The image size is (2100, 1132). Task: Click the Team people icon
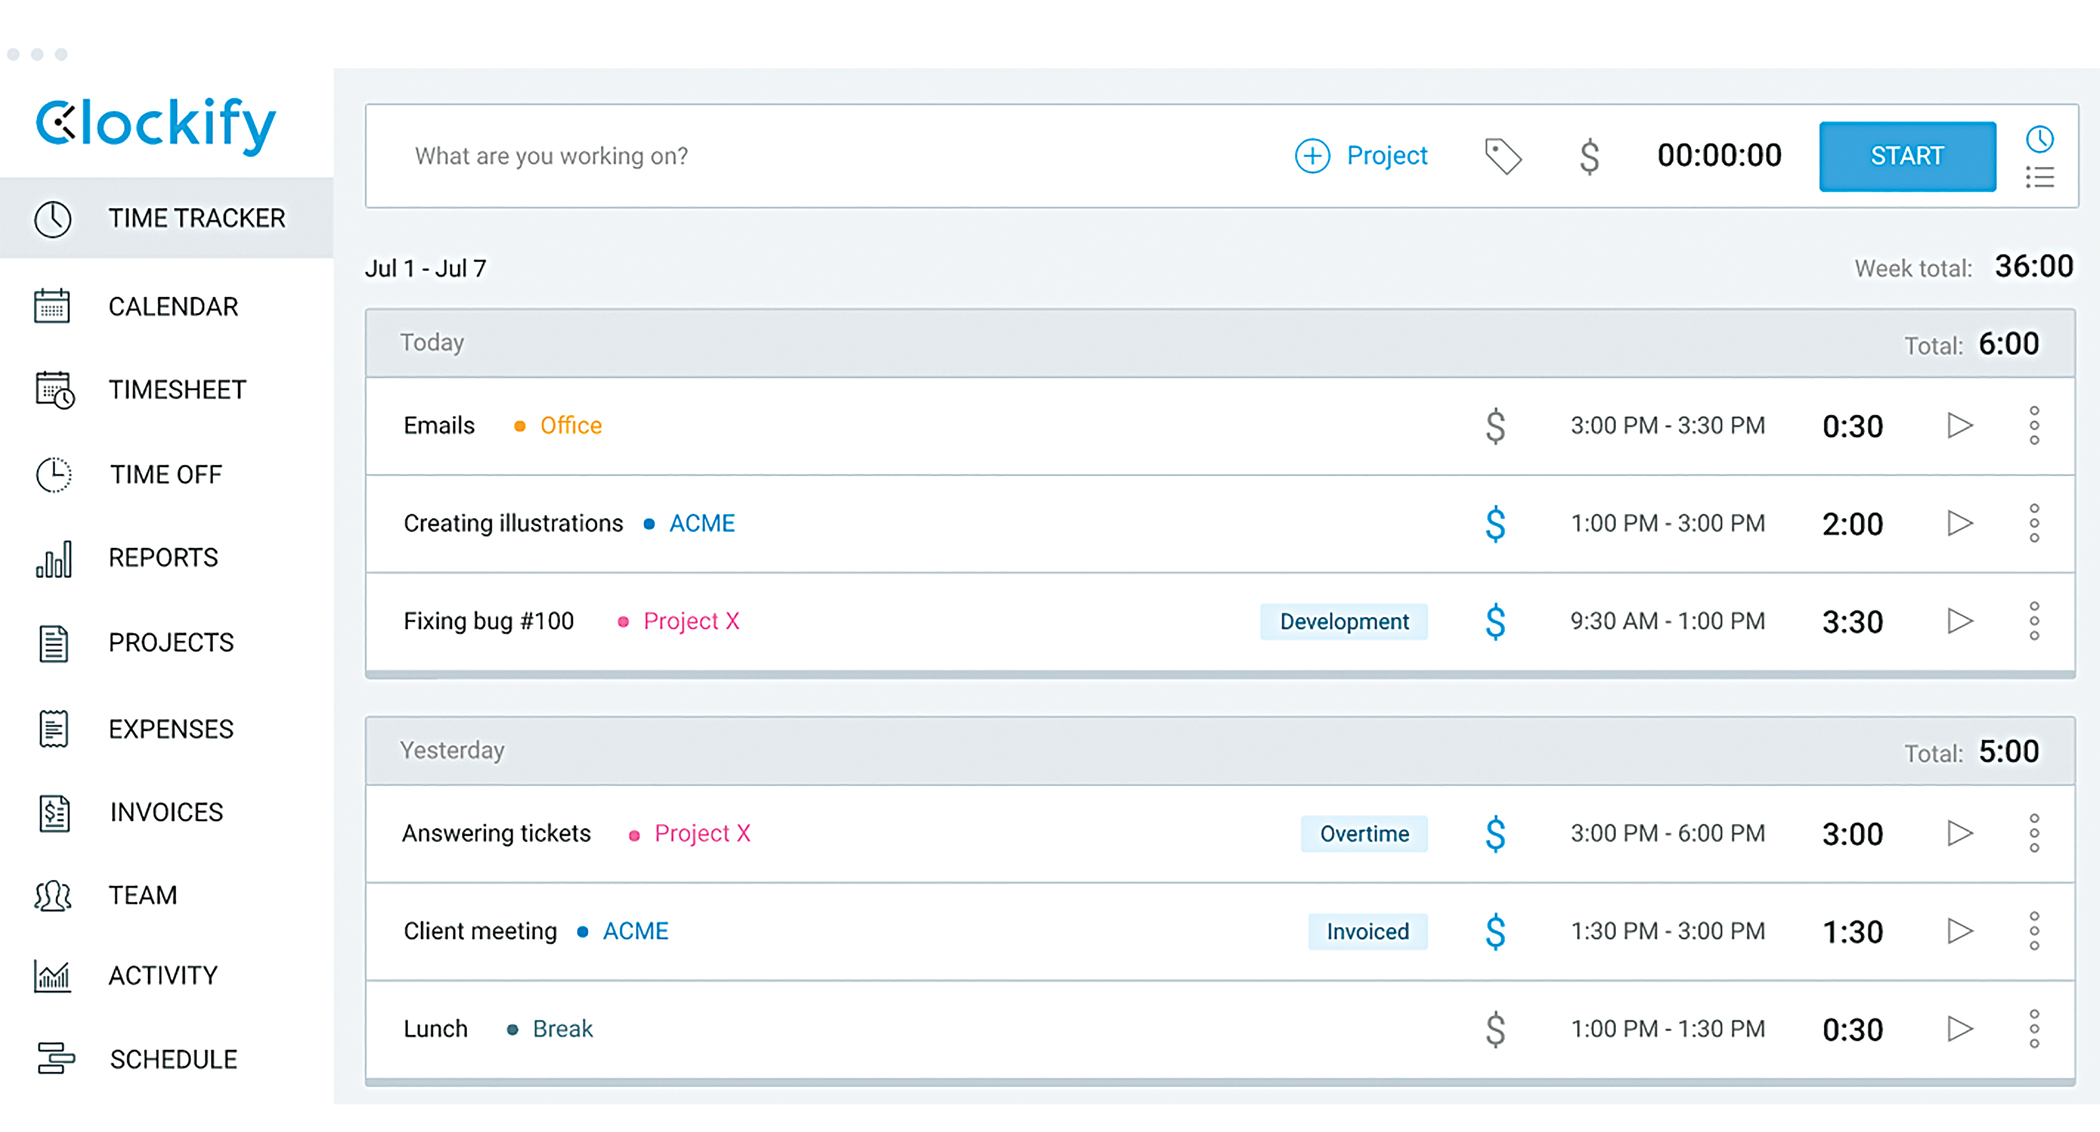pyautogui.click(x=54, y=895)
